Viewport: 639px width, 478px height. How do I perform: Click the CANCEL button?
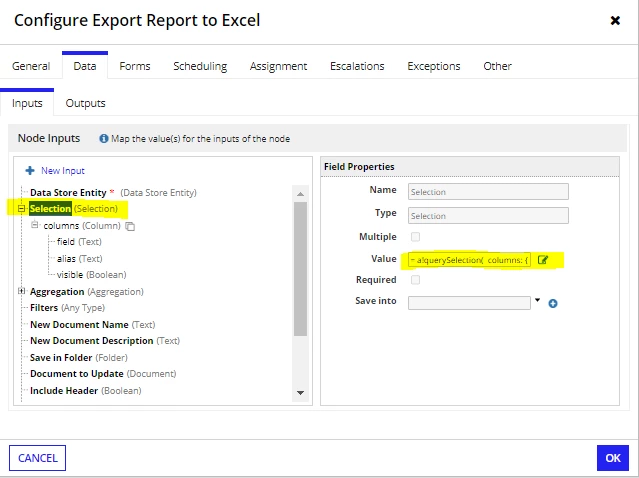point(37,458)
